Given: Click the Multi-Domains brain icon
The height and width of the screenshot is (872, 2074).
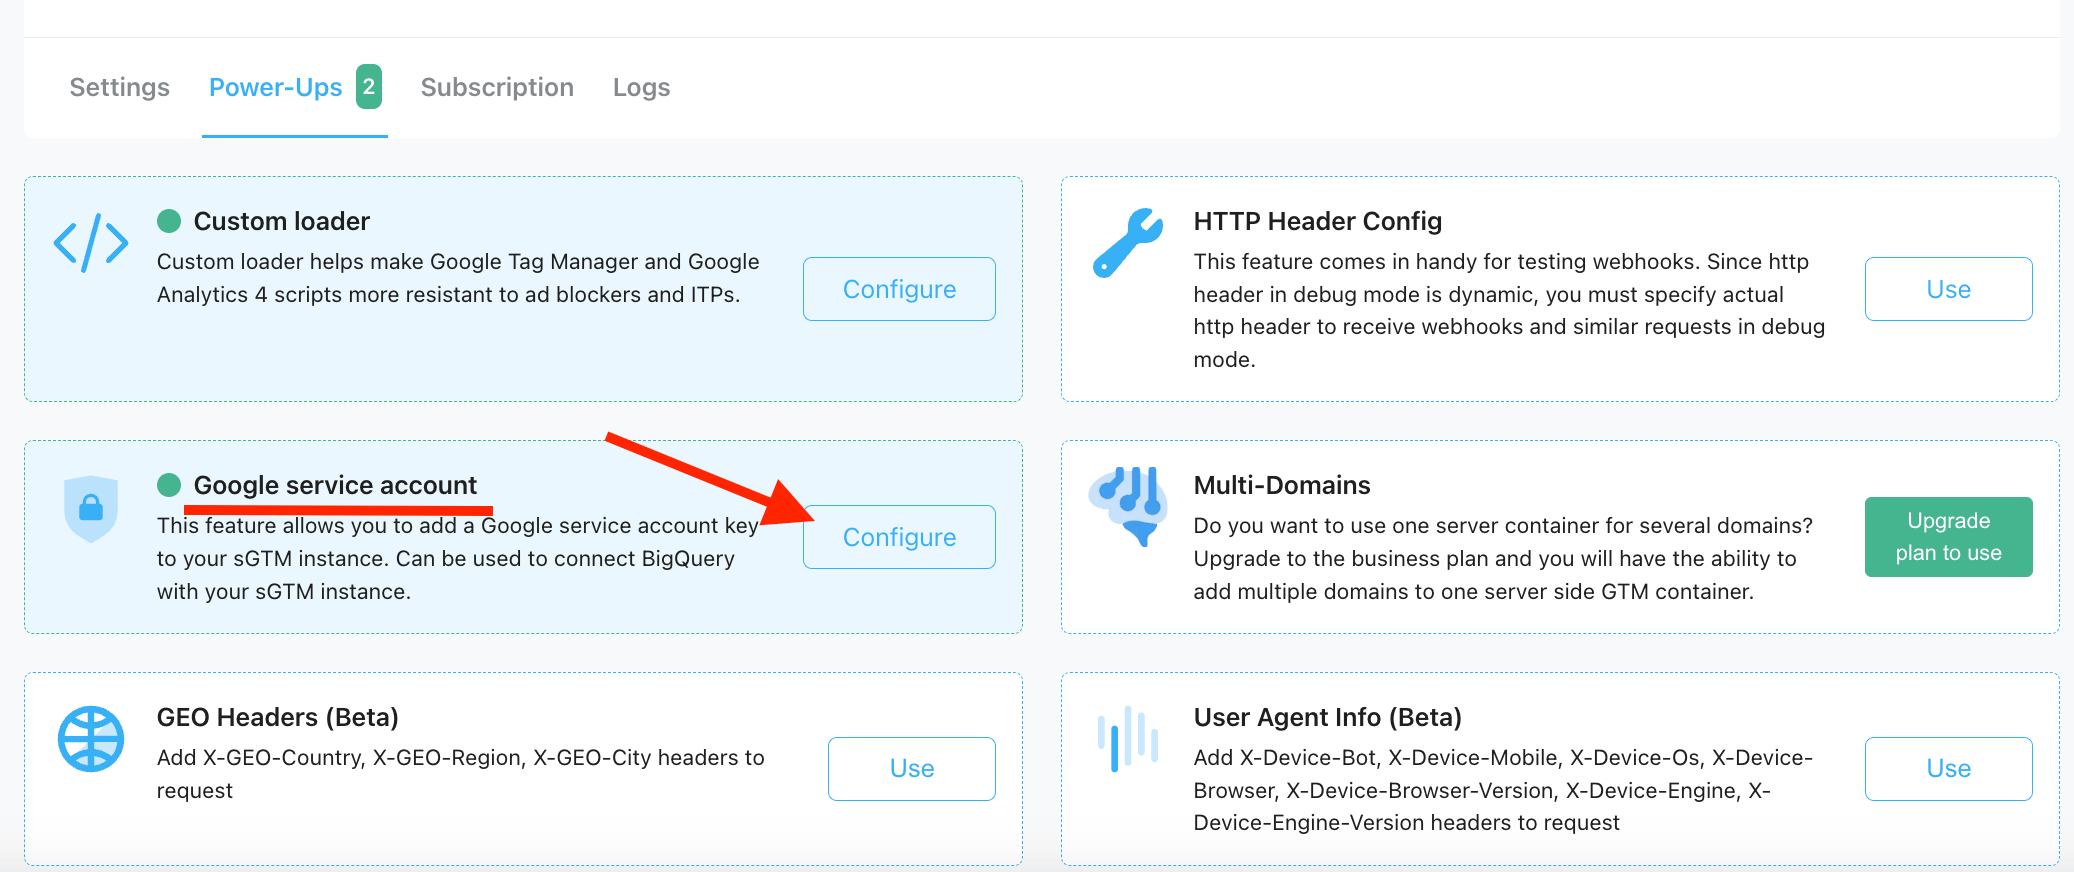Looking at the screenshot, I should click(1128, 506).
